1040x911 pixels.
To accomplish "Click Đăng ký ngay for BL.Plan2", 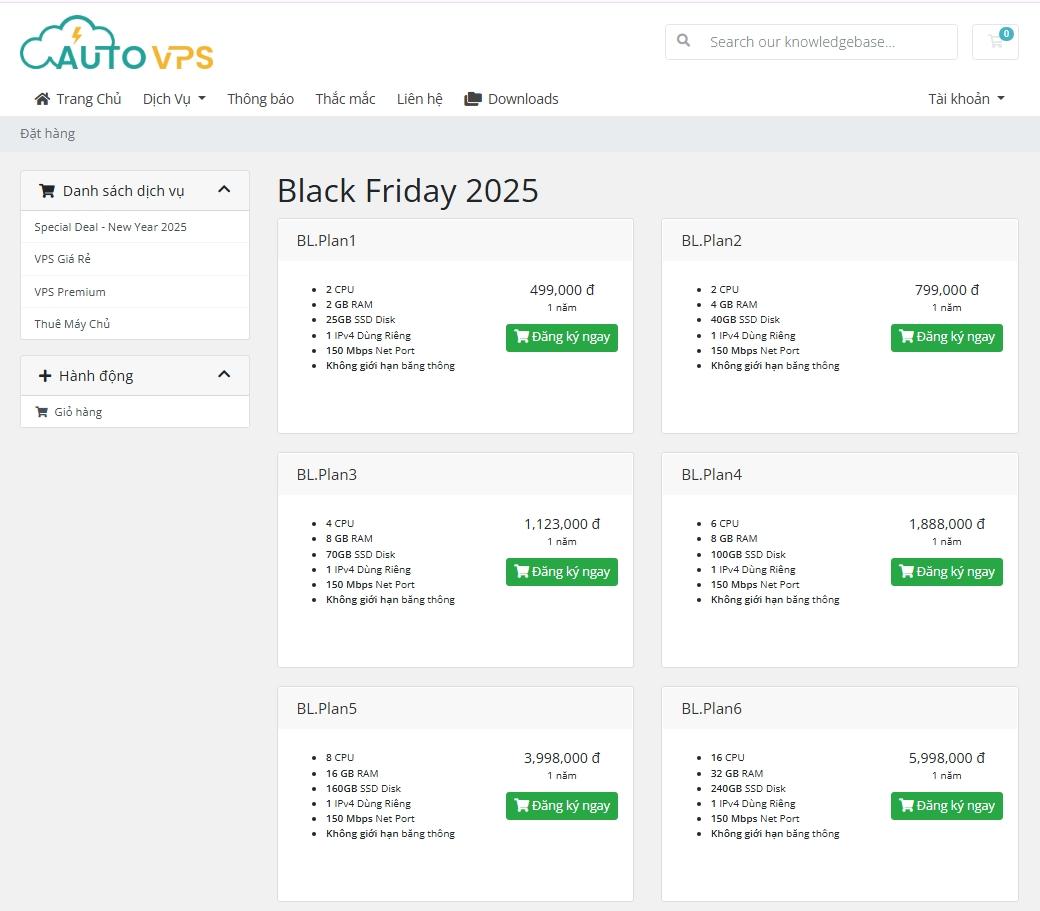I will pos(946,337).
